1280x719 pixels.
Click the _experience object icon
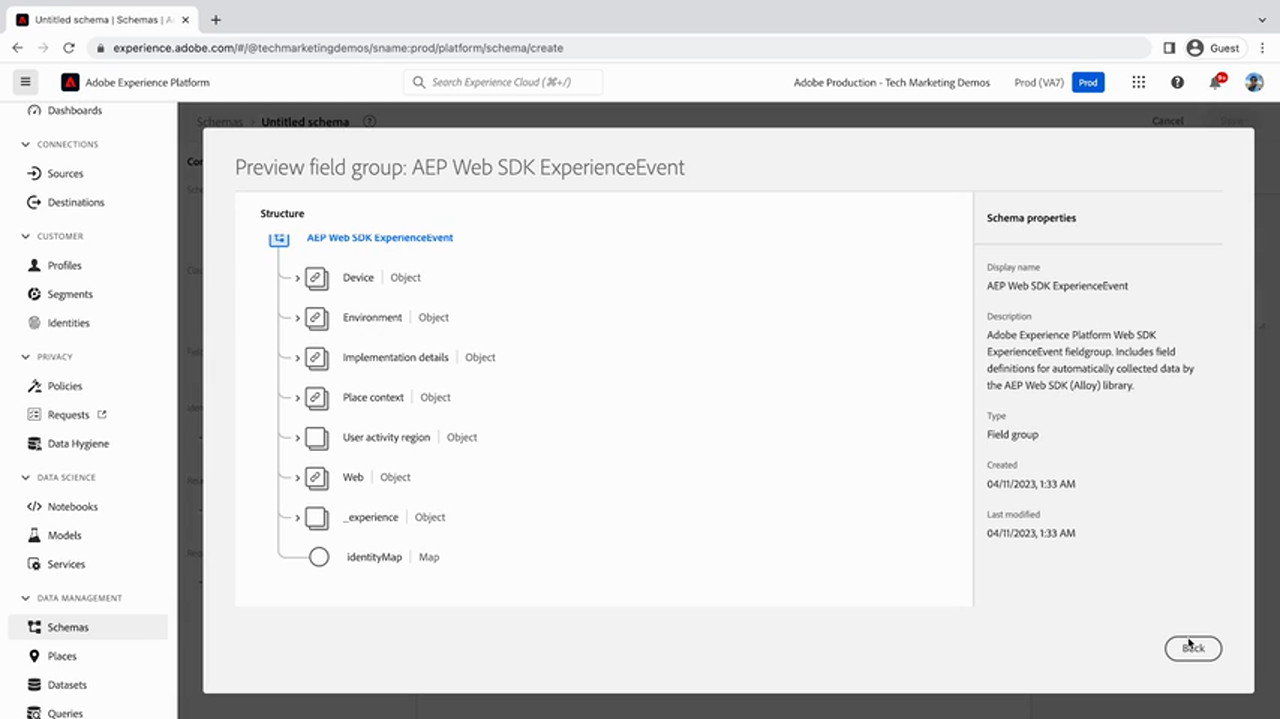[x=317, y=518]
